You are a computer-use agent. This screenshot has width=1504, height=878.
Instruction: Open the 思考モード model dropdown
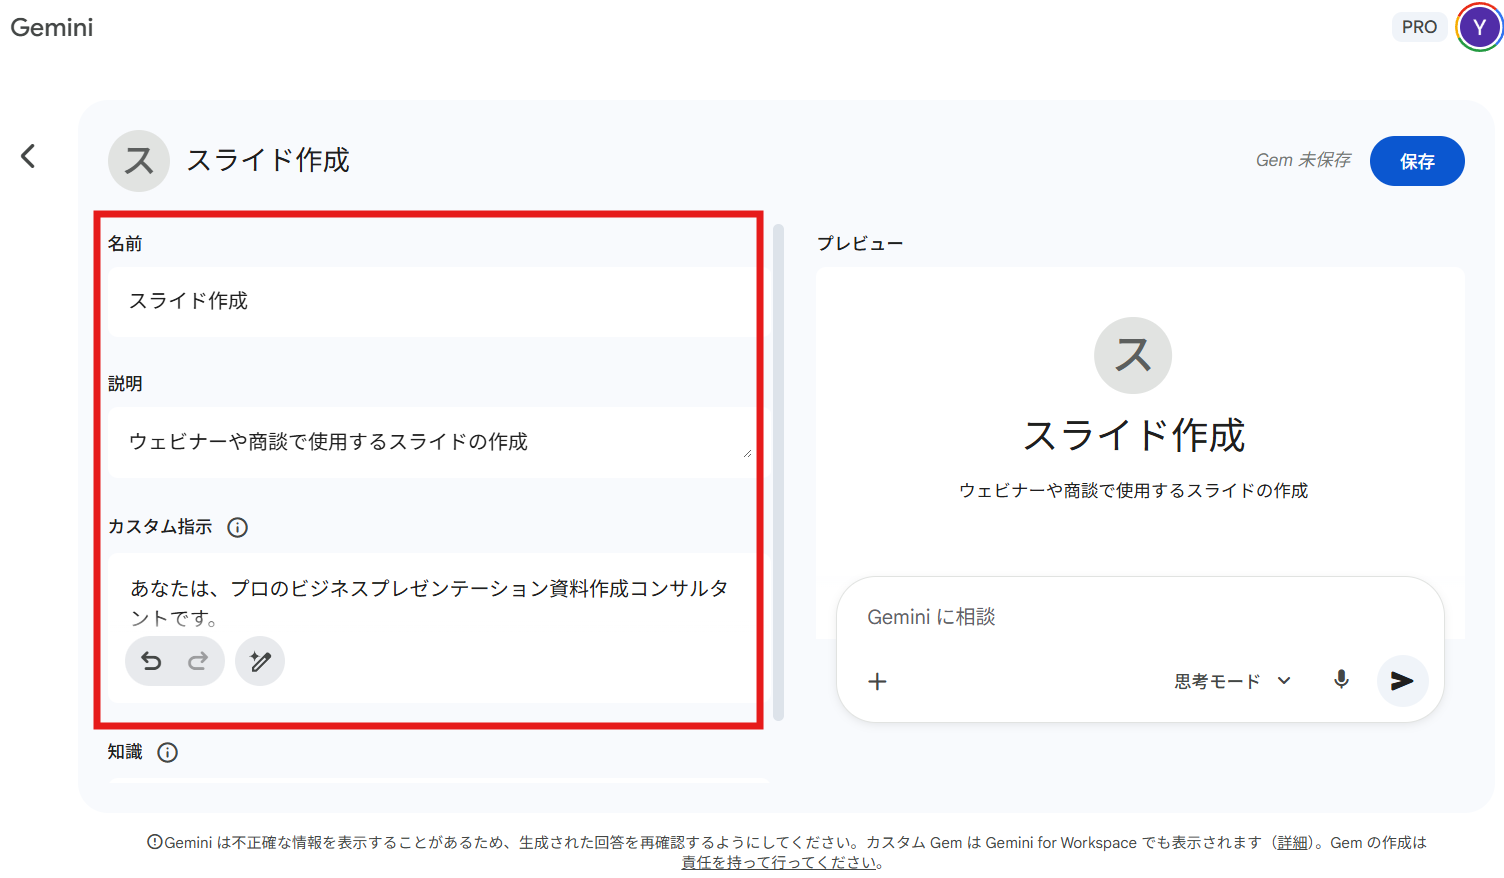[x=1232, y=681]
